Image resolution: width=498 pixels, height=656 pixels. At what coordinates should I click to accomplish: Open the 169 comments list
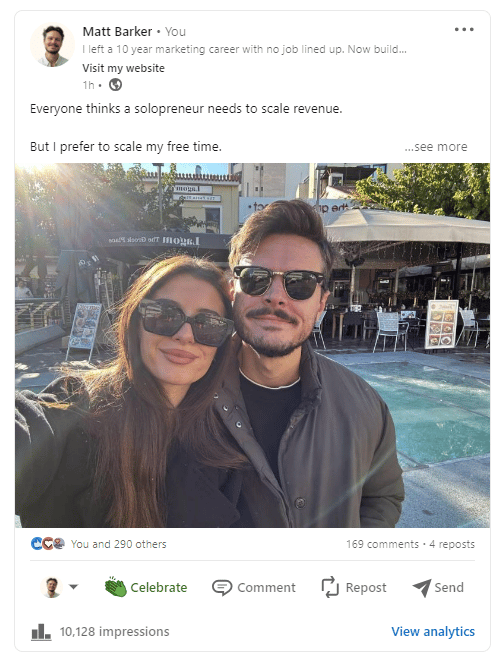[382, 544]
